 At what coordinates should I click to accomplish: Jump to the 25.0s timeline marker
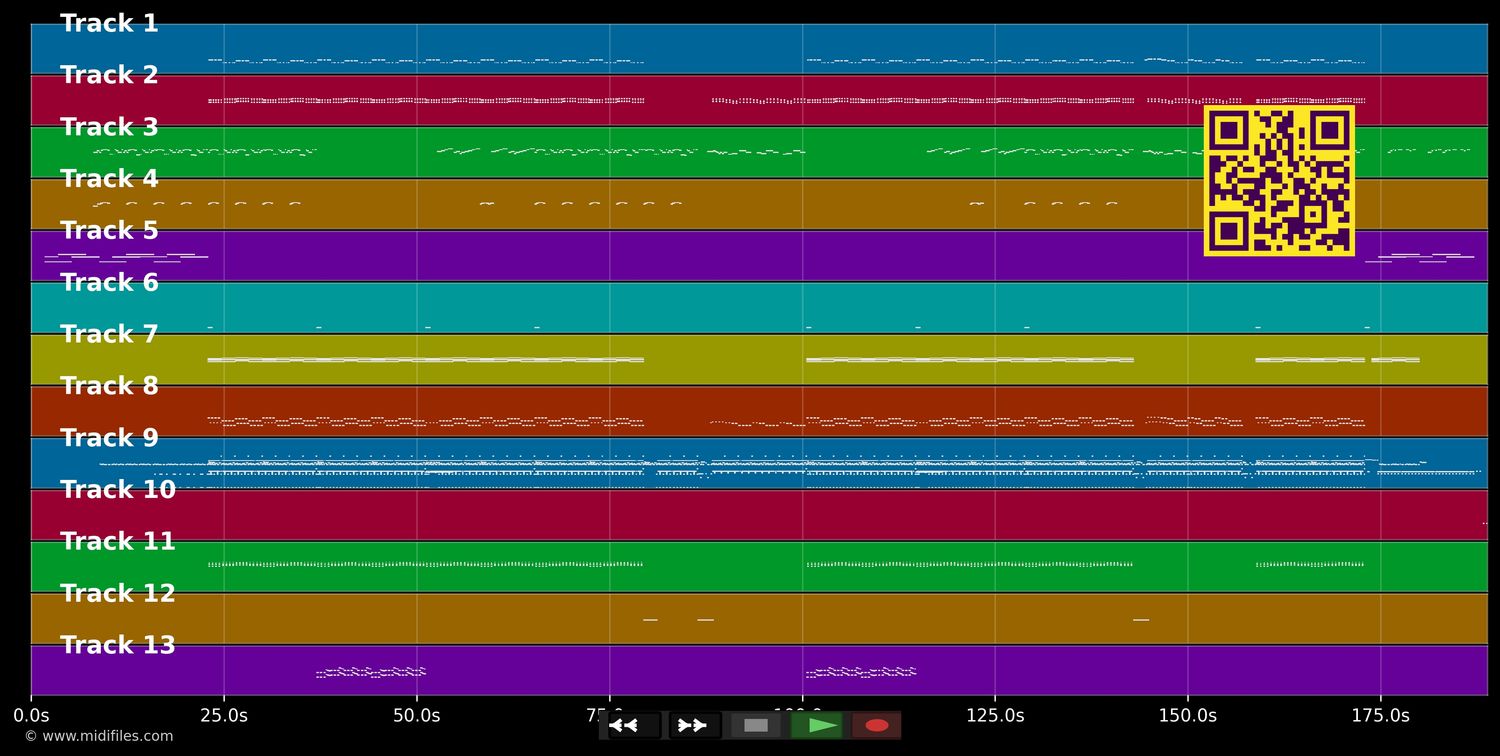[224, 716]
